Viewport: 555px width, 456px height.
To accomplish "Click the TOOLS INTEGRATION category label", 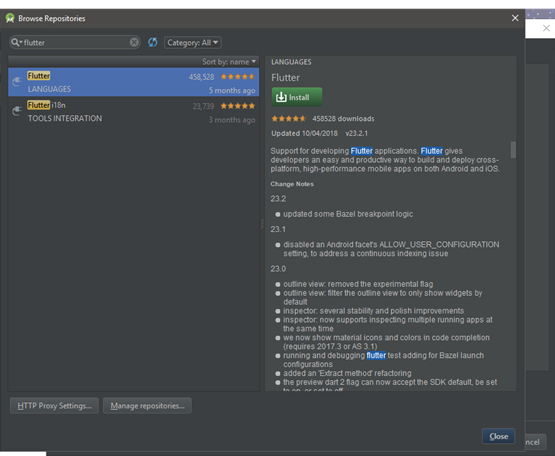I will (65, 118).
